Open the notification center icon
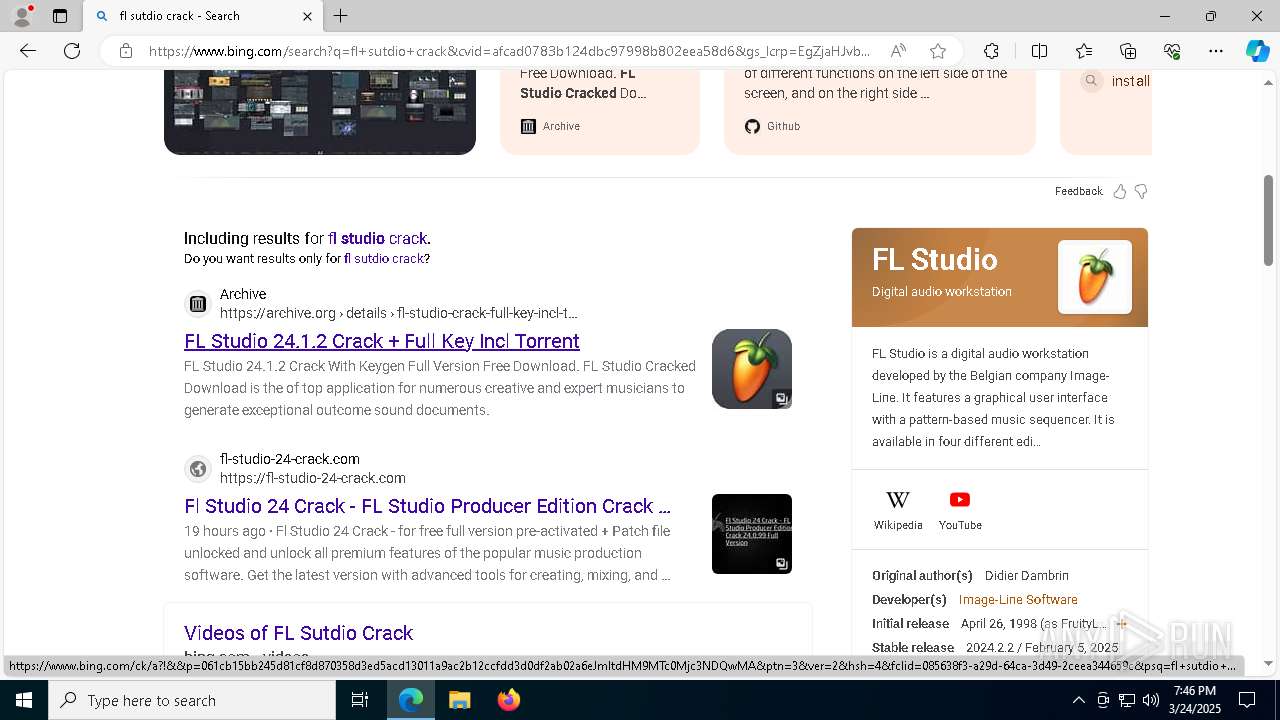Viewport: 1280px width, 720px height. pos(1247,700)
